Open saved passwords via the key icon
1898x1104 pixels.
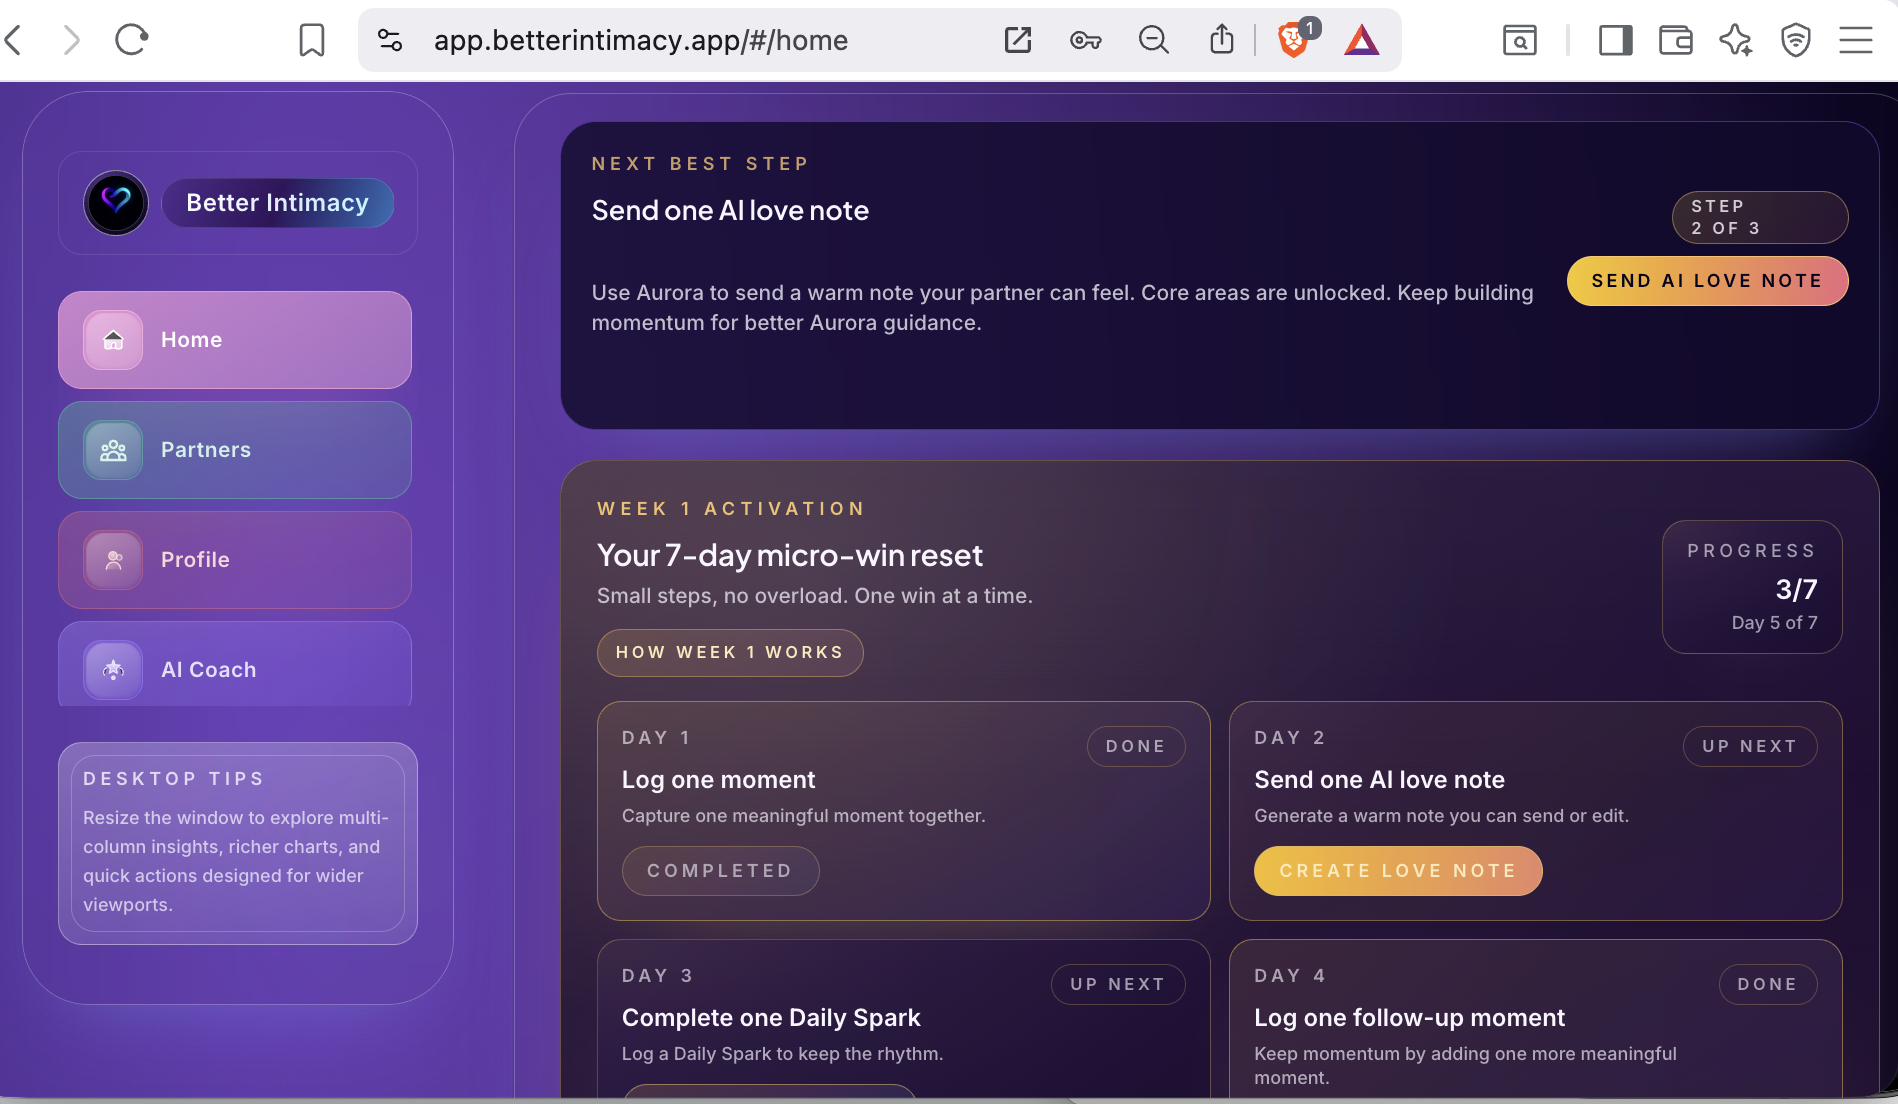pos(1086,41)
